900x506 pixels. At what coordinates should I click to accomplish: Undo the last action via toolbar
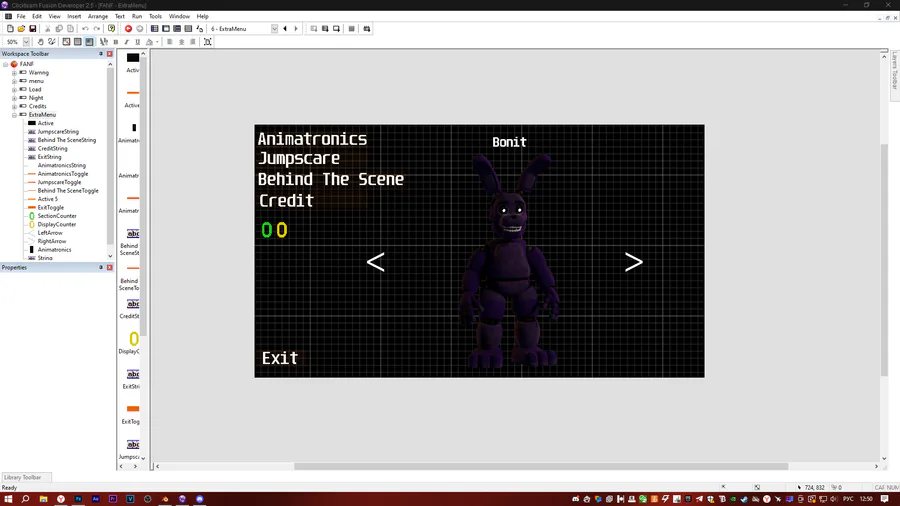(x=85, y=29)
